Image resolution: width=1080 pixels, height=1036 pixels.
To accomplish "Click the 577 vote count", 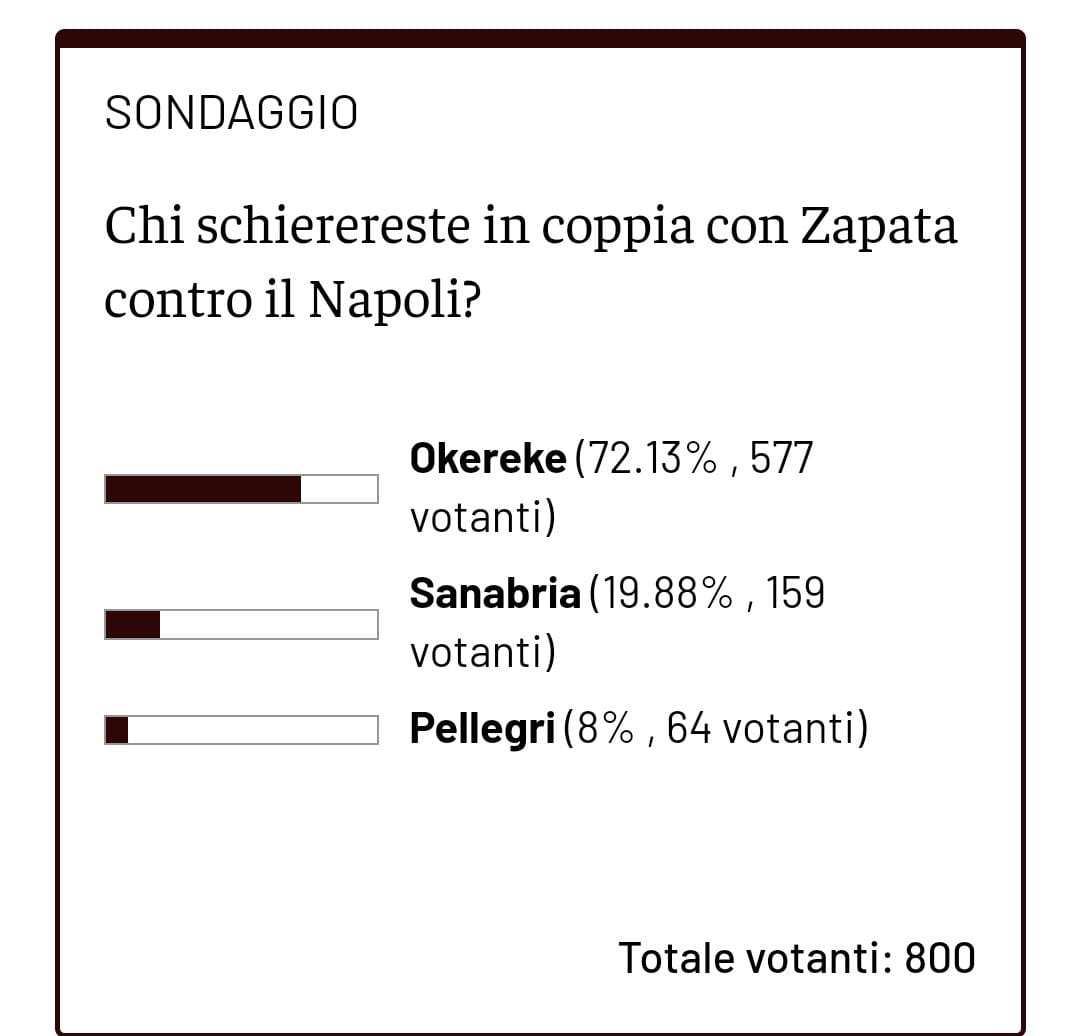I will (780, 459).
